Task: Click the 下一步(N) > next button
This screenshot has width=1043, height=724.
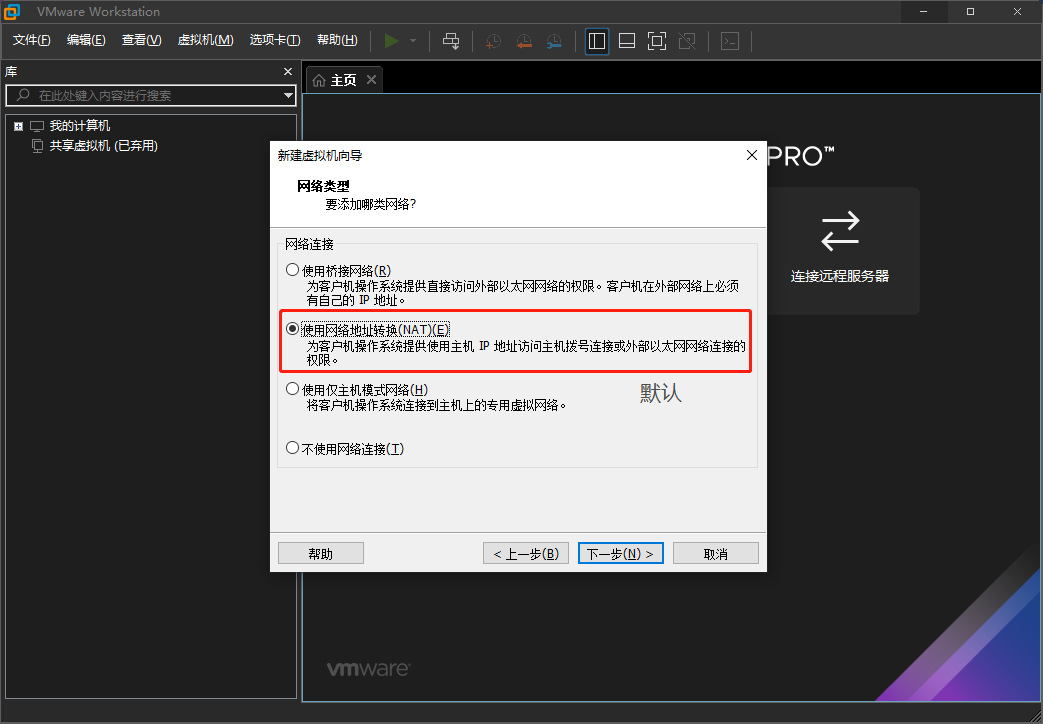Action: pyautogui.click(x=621, y=554)
